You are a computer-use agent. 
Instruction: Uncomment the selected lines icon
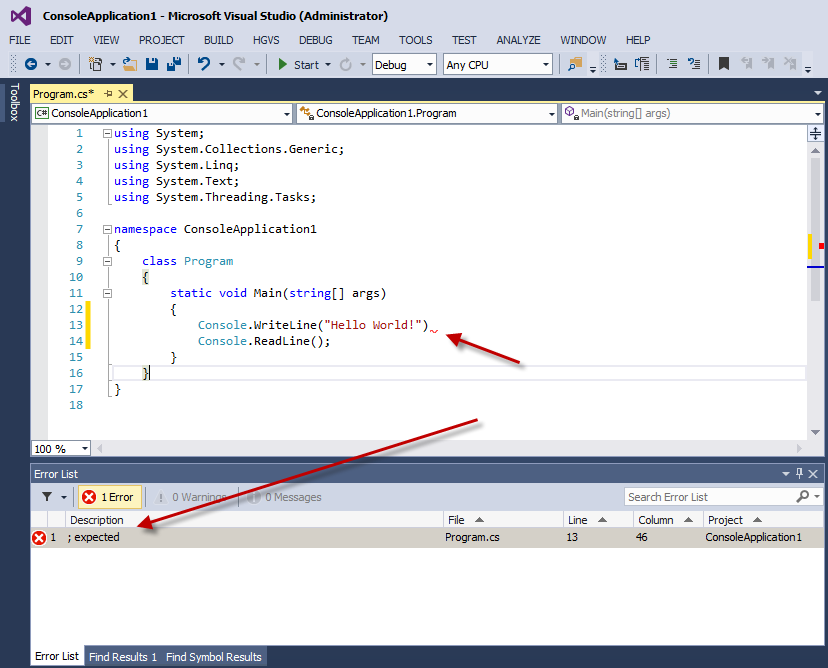(694, 64)
